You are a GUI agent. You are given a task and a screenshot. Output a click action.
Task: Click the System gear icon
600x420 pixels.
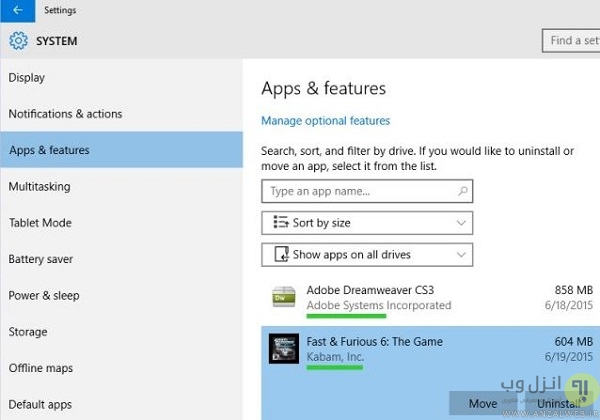tap(18, 41)
